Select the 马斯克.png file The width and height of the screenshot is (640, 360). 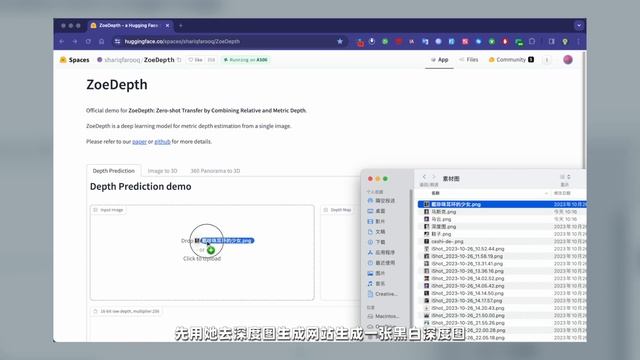point(502,212)
